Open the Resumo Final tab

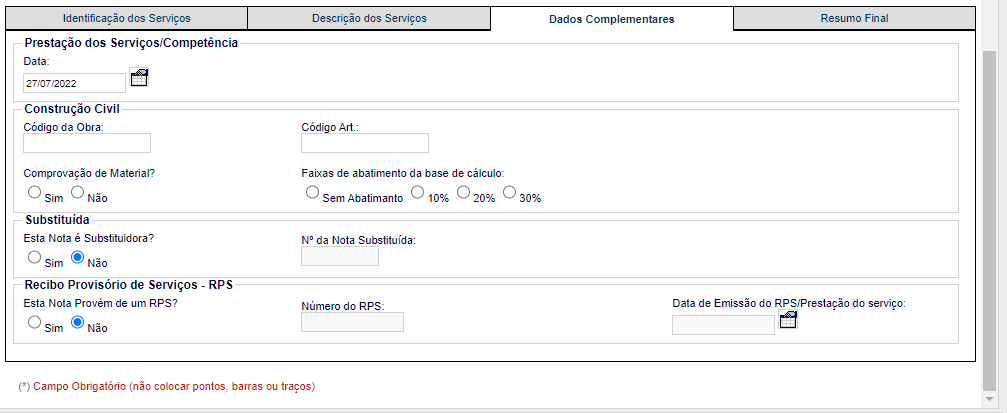click(x=854, y=18)
